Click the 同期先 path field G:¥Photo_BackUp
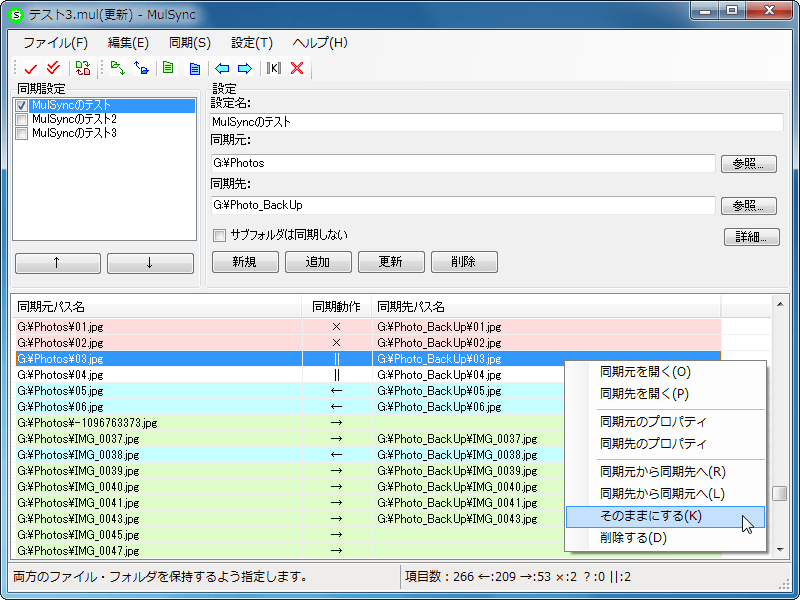Image resolution: width=800 pixels, height=600 pixels. [x=463, y=205]
